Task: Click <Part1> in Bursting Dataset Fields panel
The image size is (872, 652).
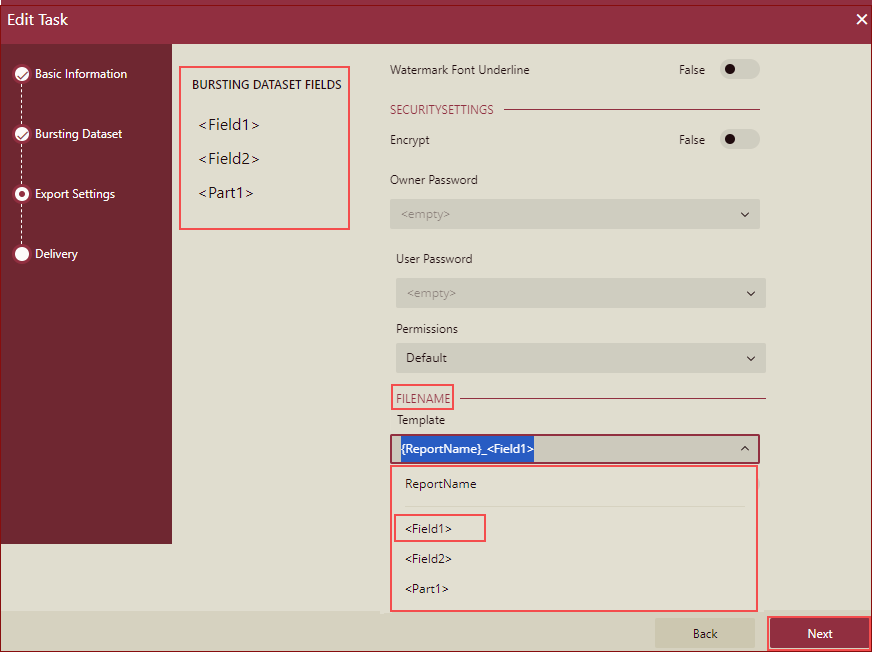Action: pos(222,192)
